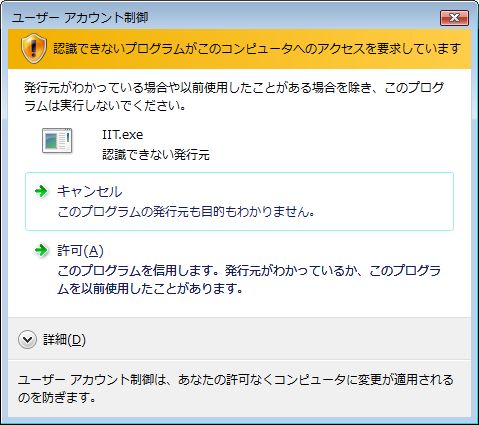Click the empty title bar area
Screen dimensions: 479x425
tap(293, 18)
